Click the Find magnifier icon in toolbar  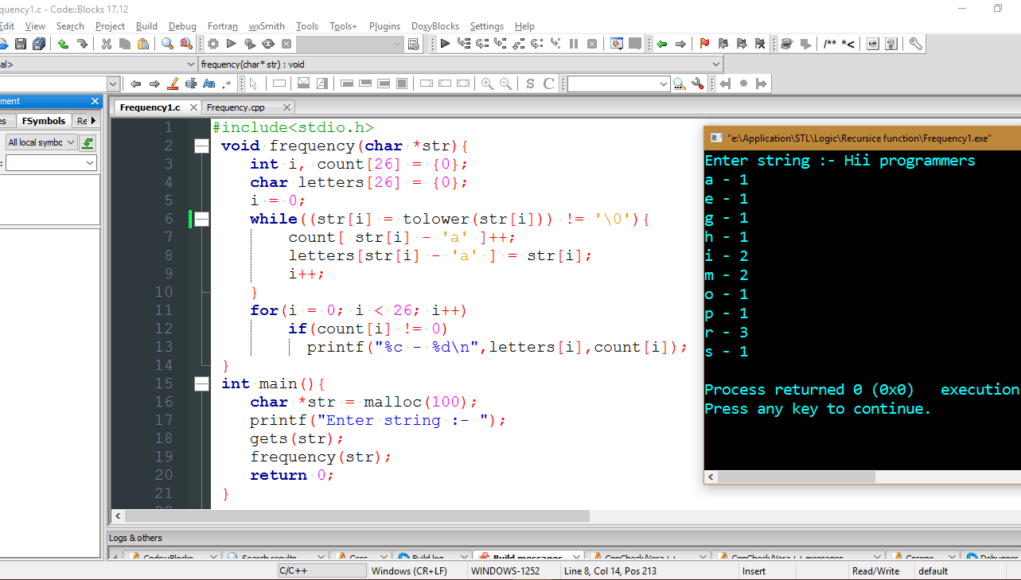click(x=168, y=44)
